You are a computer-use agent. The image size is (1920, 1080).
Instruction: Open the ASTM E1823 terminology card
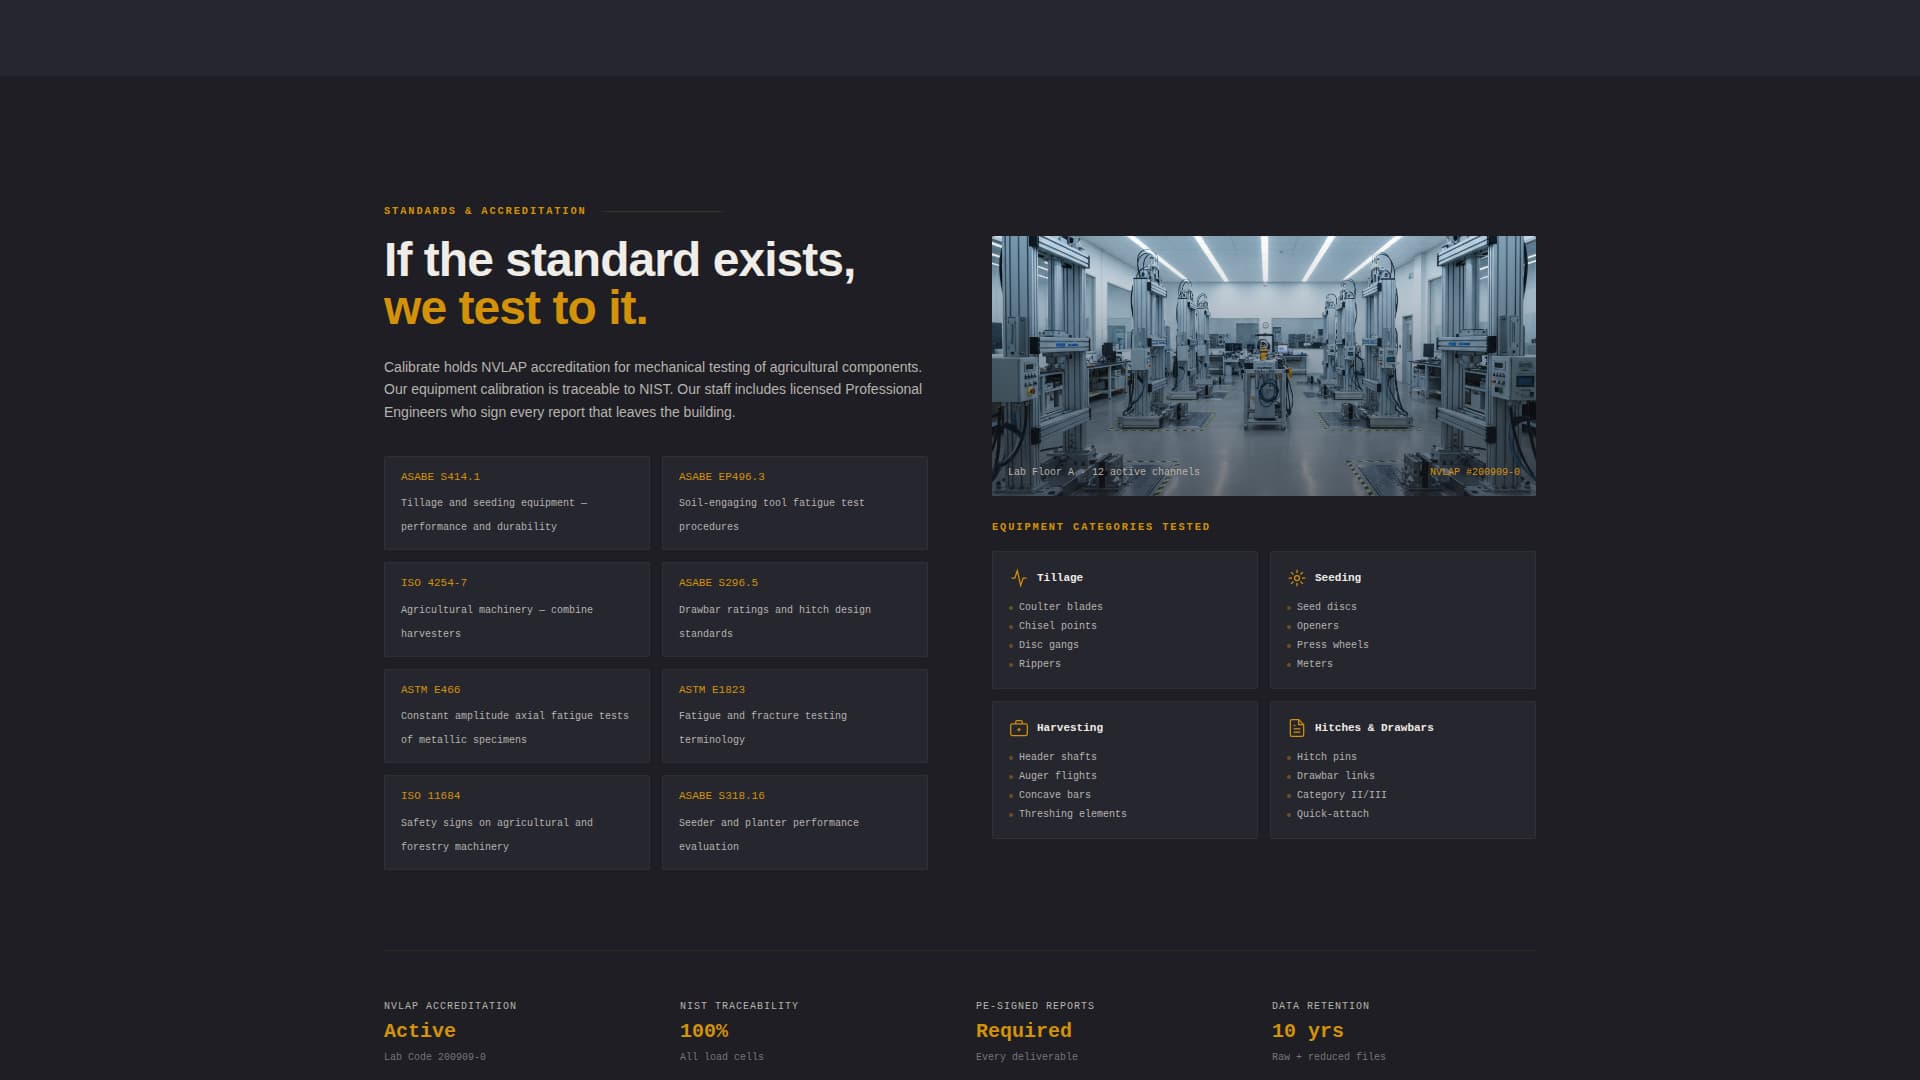coord(794,716)
